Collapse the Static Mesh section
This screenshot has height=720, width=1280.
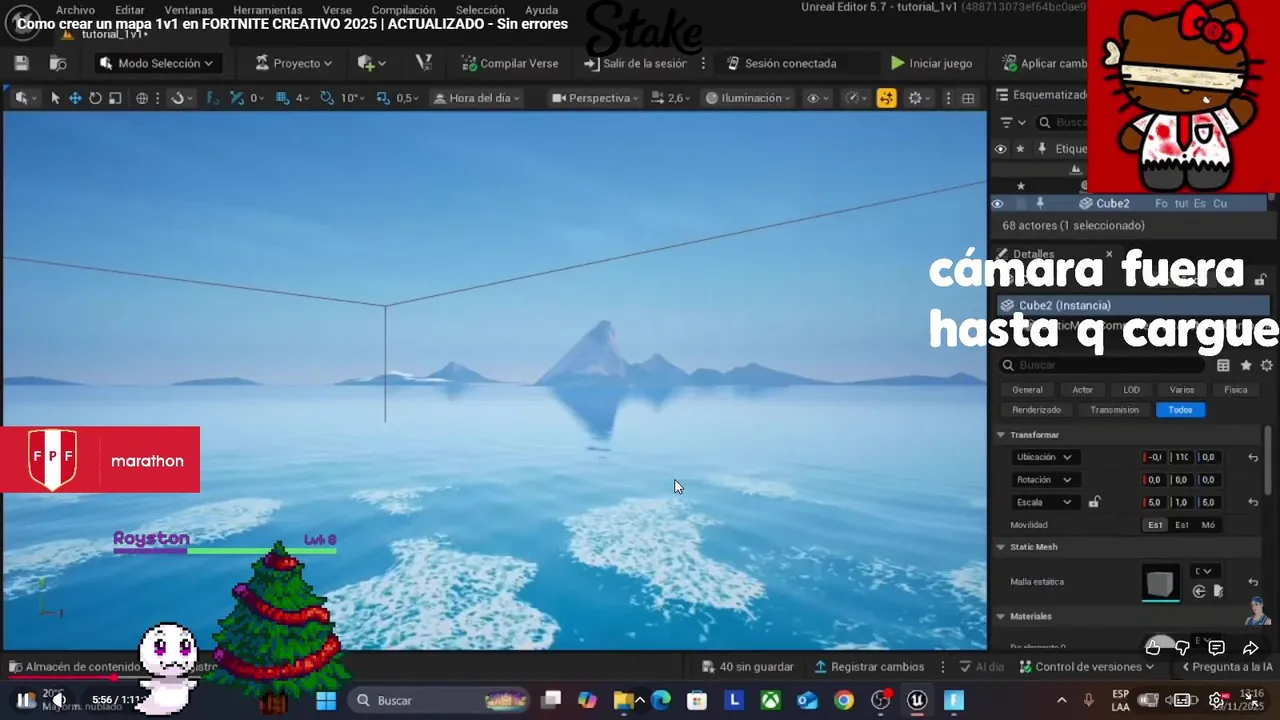(x=1000, y=547)
